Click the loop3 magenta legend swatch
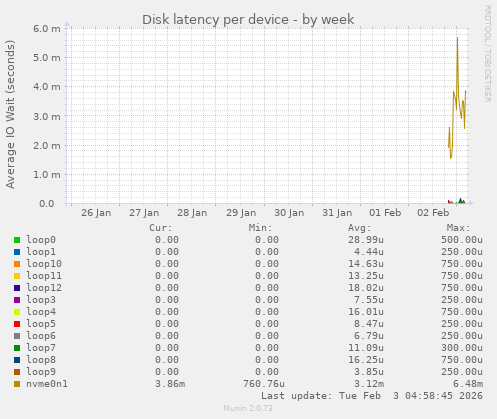 tap(17, 300)
